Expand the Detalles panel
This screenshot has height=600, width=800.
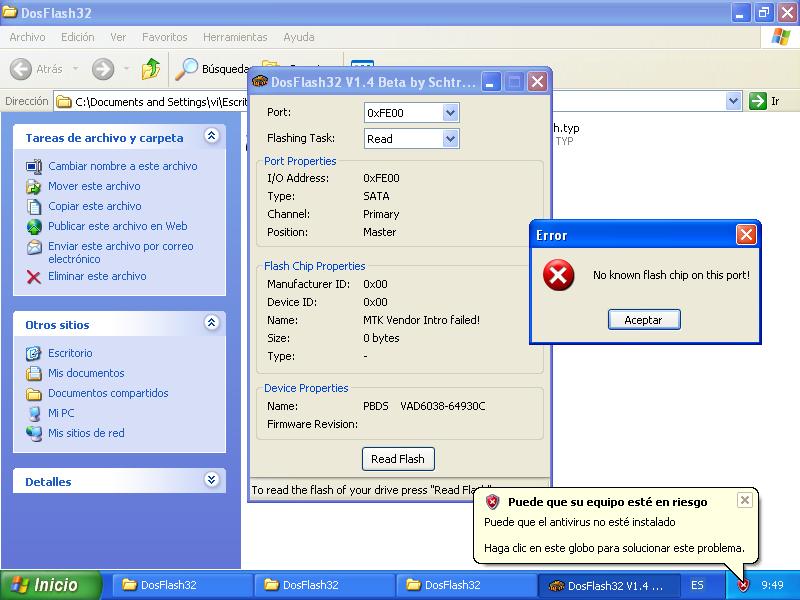click(211, 481)
